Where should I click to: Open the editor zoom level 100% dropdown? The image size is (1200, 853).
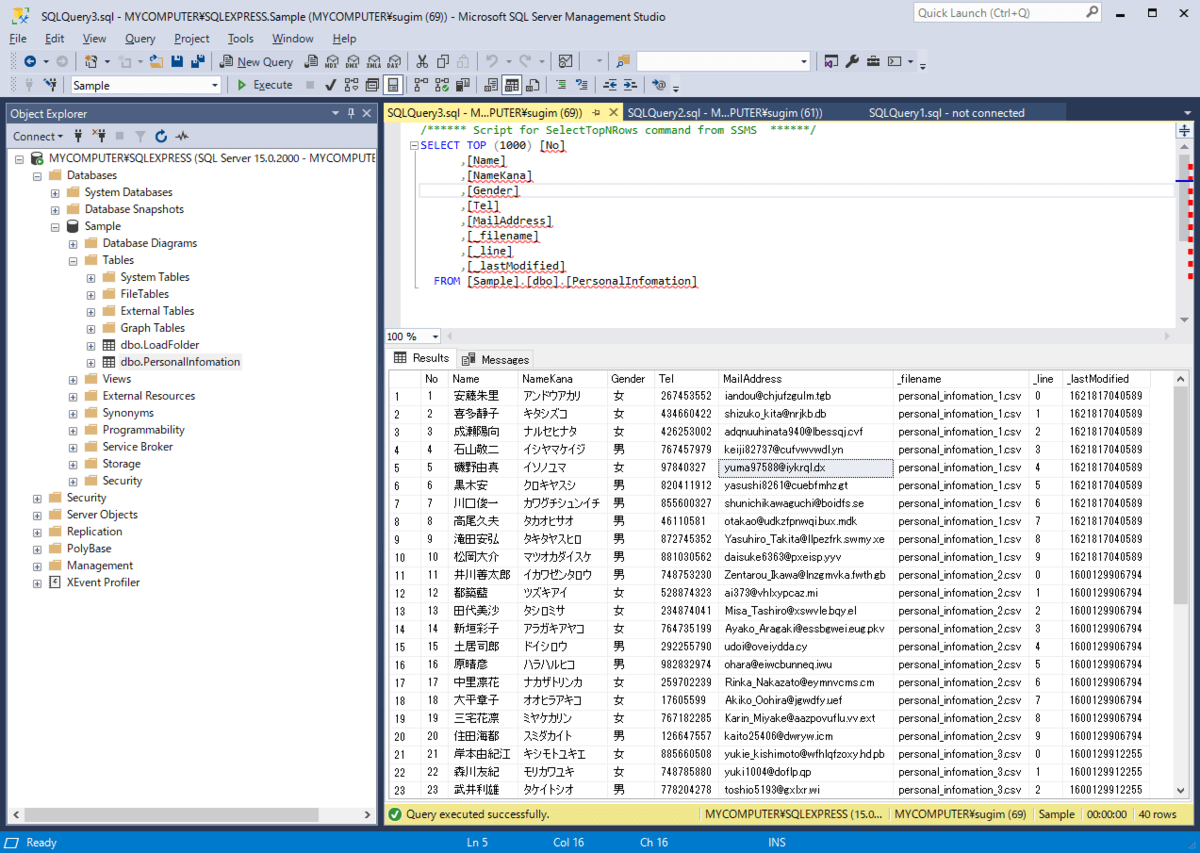(435, 337)
